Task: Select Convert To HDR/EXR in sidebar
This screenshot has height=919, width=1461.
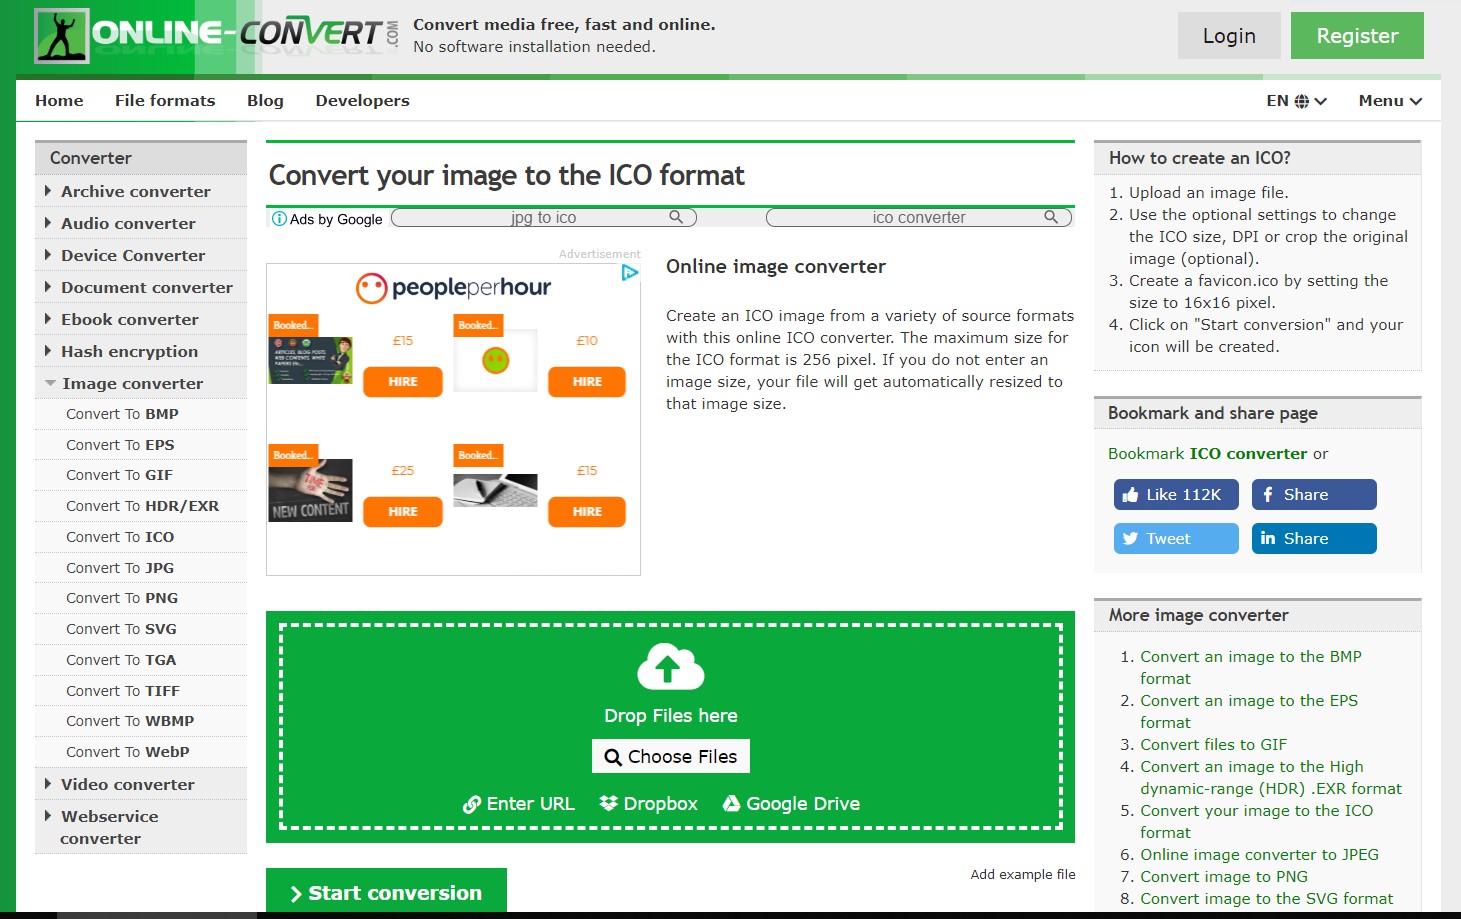Action: 142,506
